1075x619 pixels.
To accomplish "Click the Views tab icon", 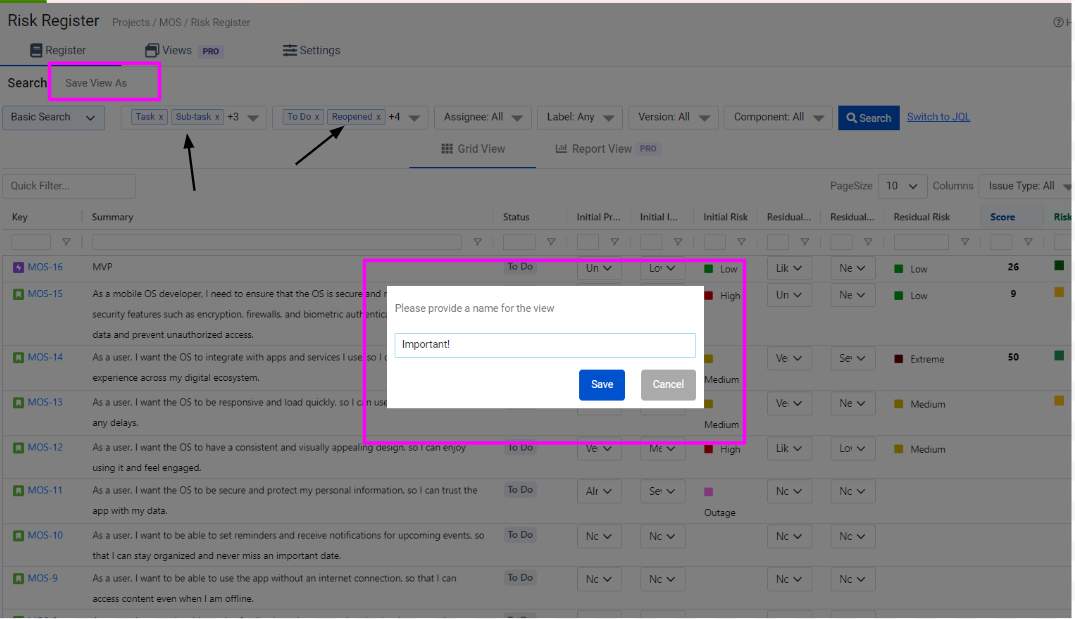I will coord(152,50).
